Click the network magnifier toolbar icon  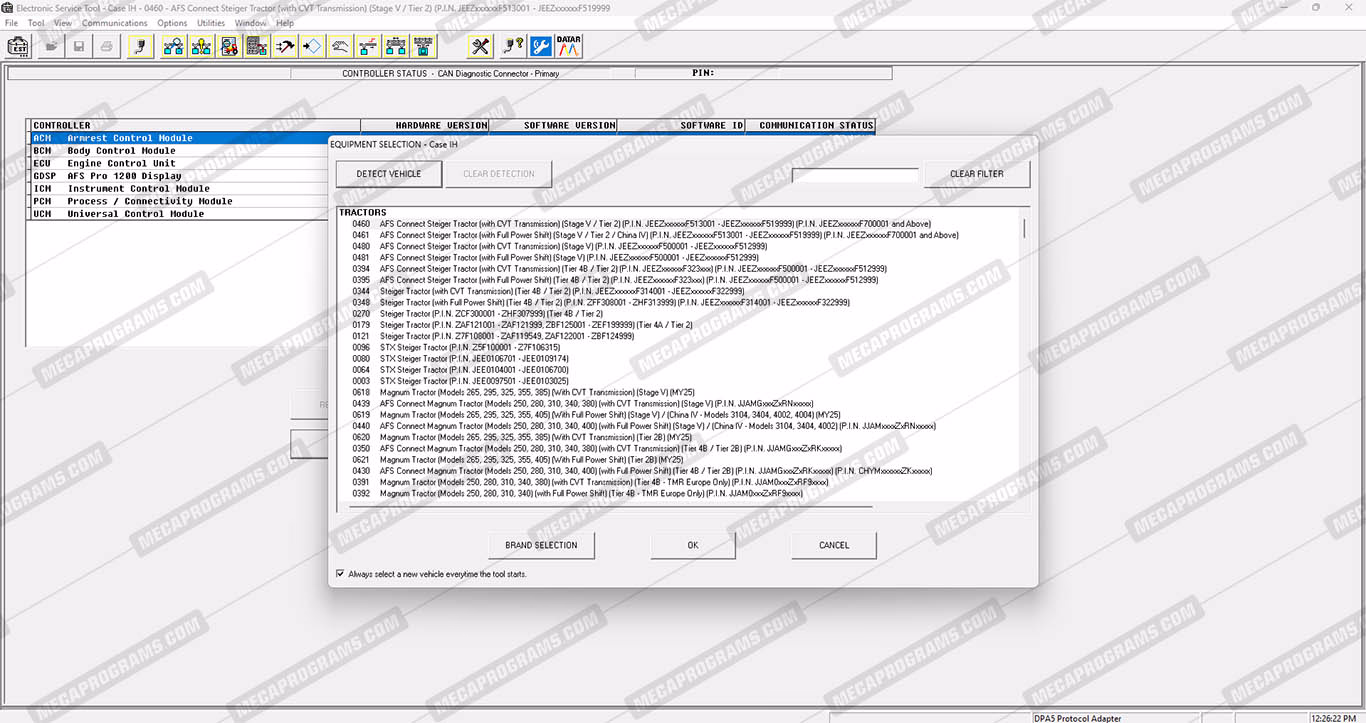[x=173, y=46]
